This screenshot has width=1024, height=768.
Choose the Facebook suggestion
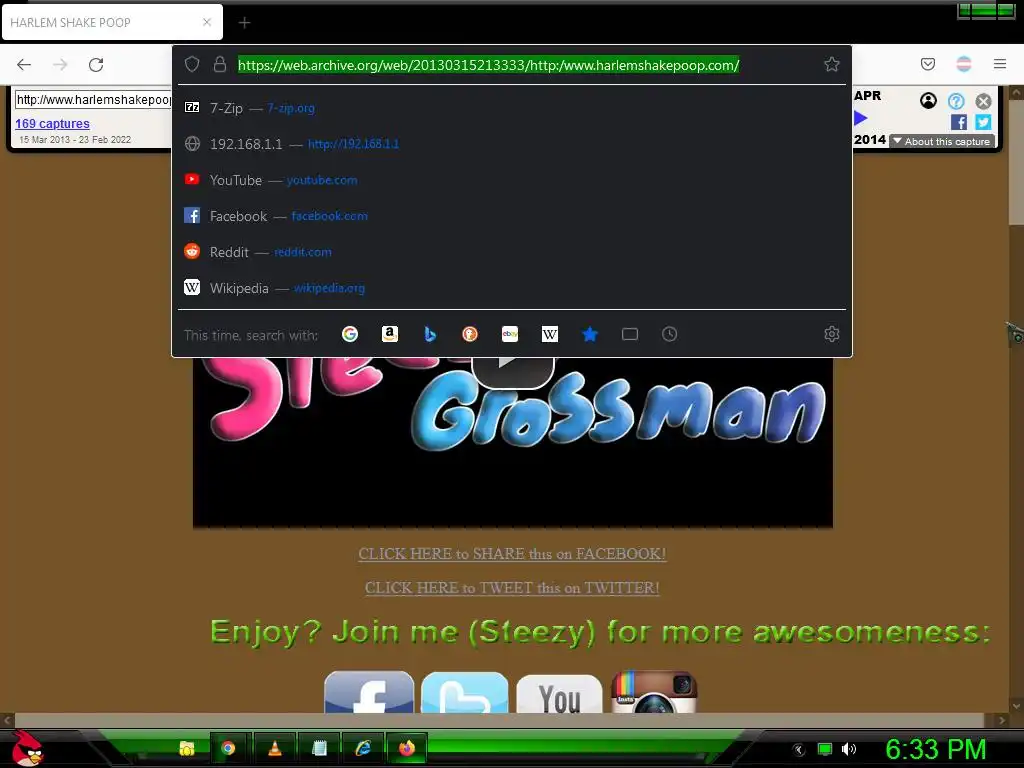(x=512, y=216)
